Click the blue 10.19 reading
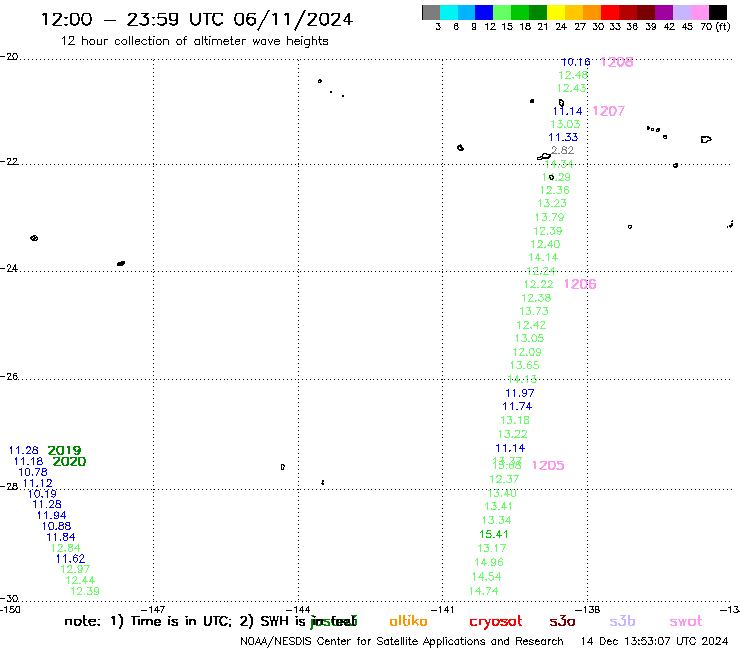The height and width of the screenshot is (650, 740). pos(42,494)
